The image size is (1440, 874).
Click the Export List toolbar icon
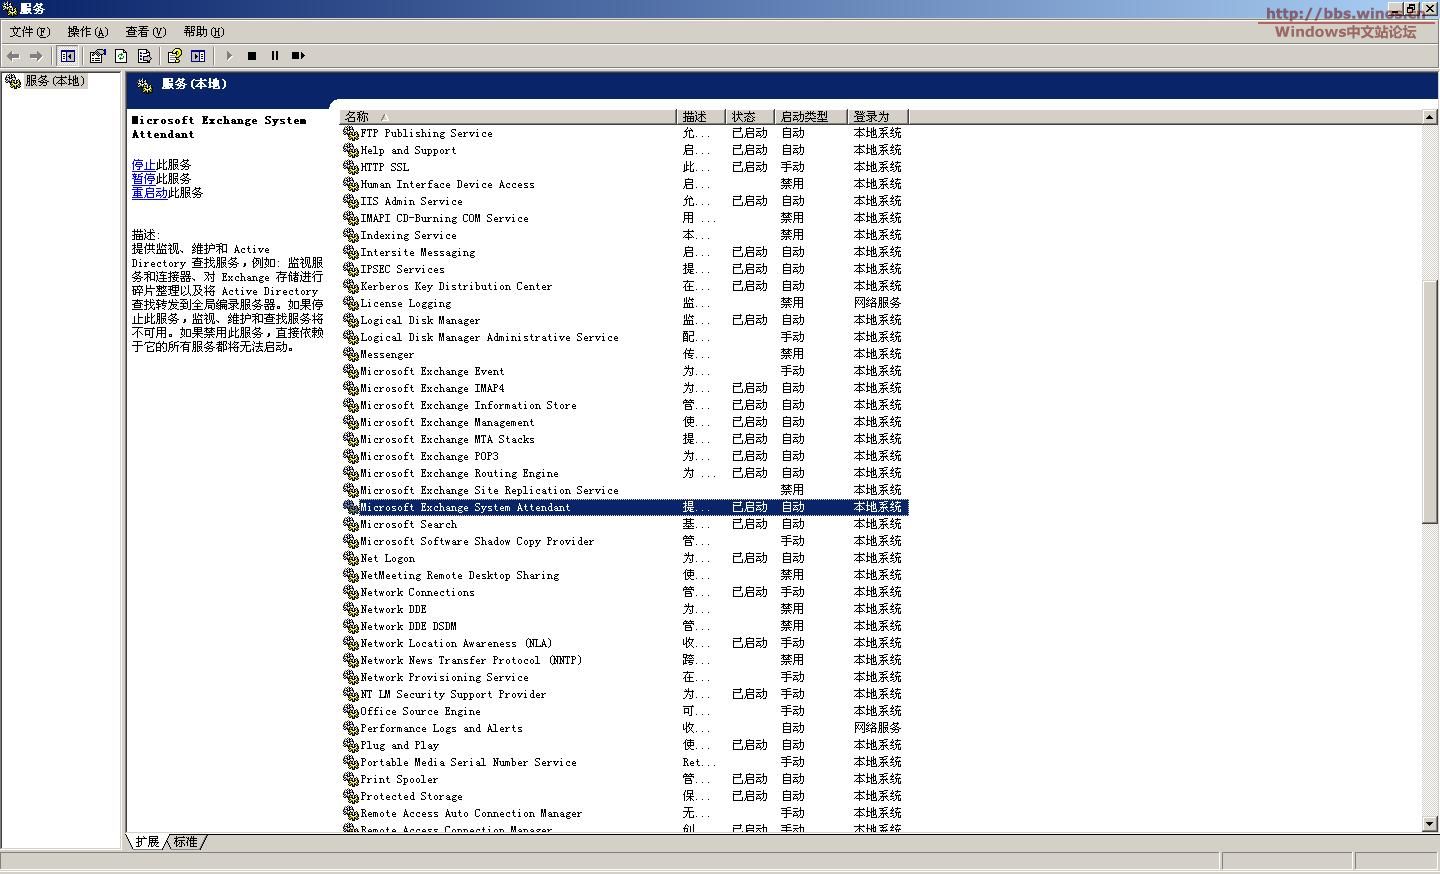(144, 56)
